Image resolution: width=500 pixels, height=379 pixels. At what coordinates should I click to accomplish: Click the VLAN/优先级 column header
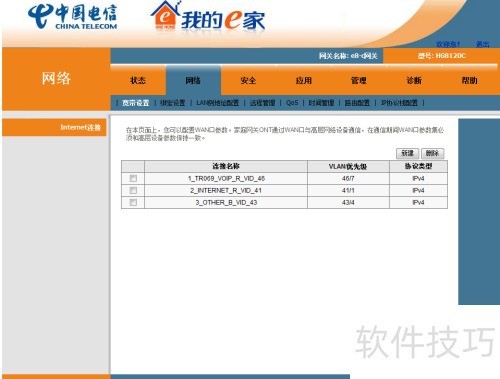pyautogui.click(x=348, y=166)
